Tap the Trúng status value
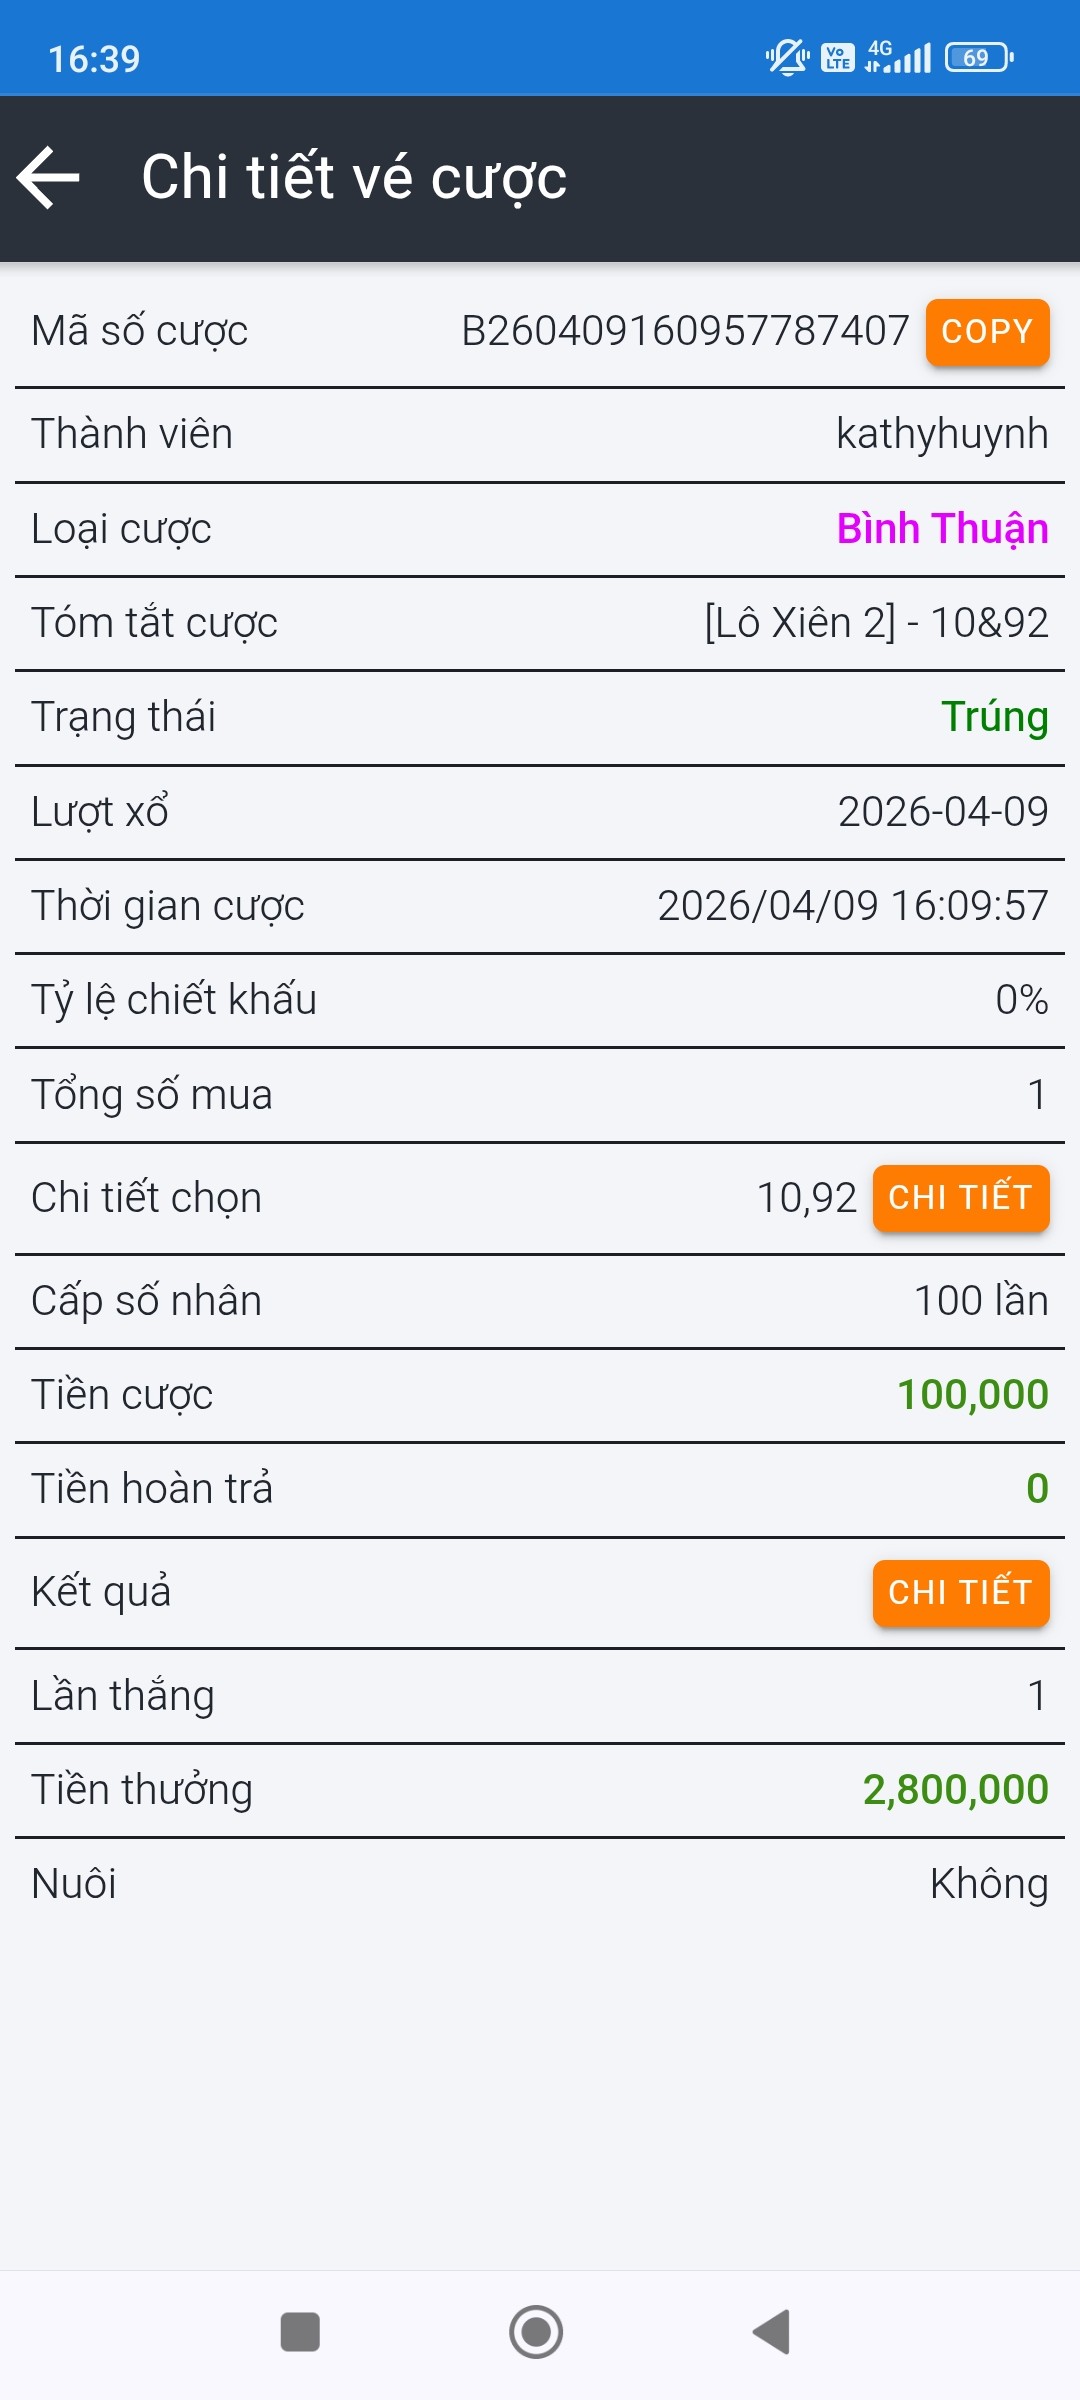 point(994,717)
